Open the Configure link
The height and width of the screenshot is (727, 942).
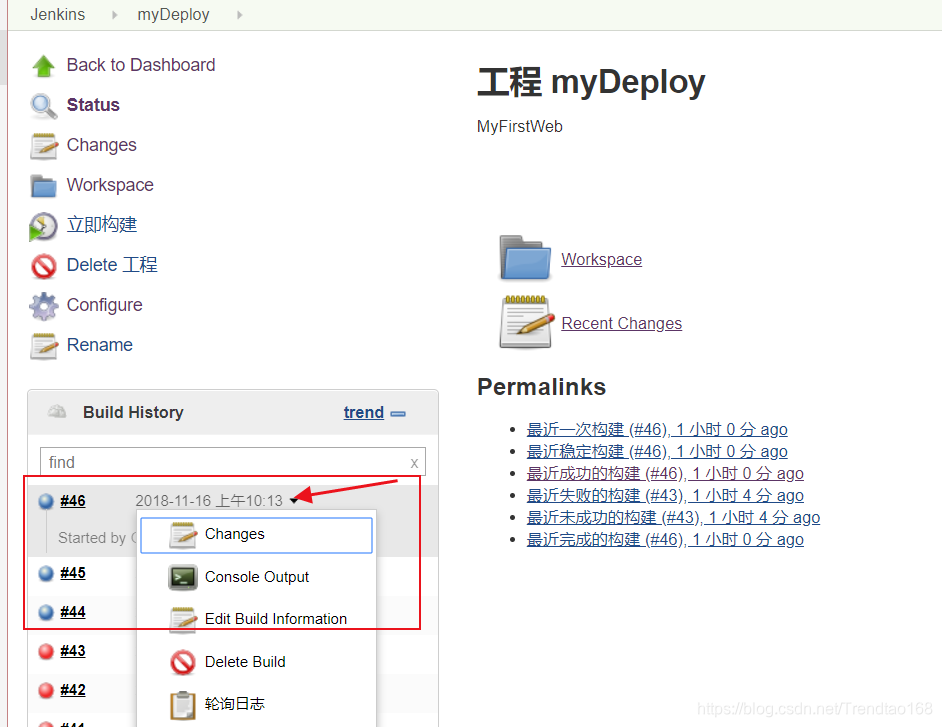click(105, 305)
